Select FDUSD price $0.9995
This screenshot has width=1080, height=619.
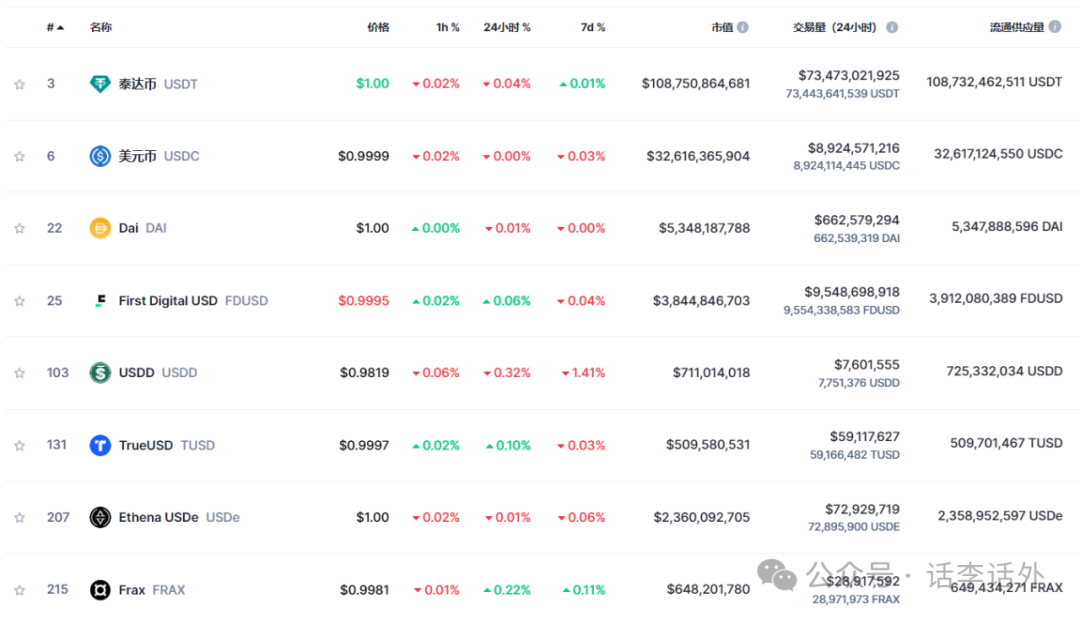coord(364,301)
